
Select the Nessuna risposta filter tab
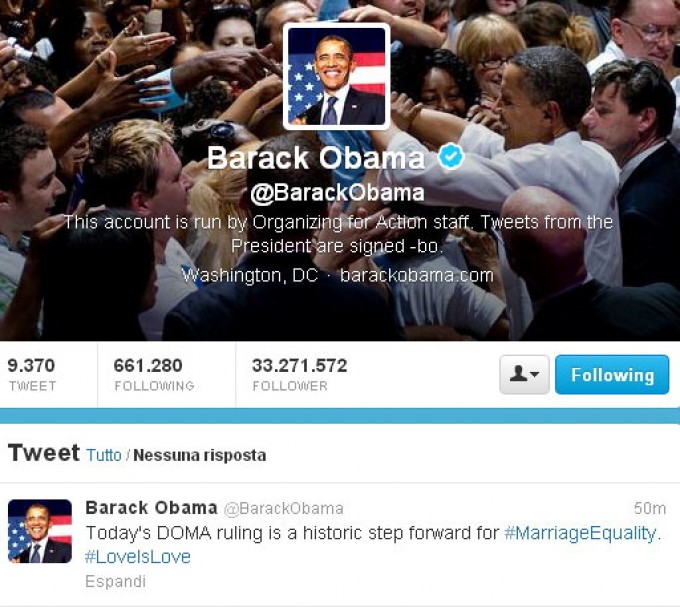(x=199, y=455)
